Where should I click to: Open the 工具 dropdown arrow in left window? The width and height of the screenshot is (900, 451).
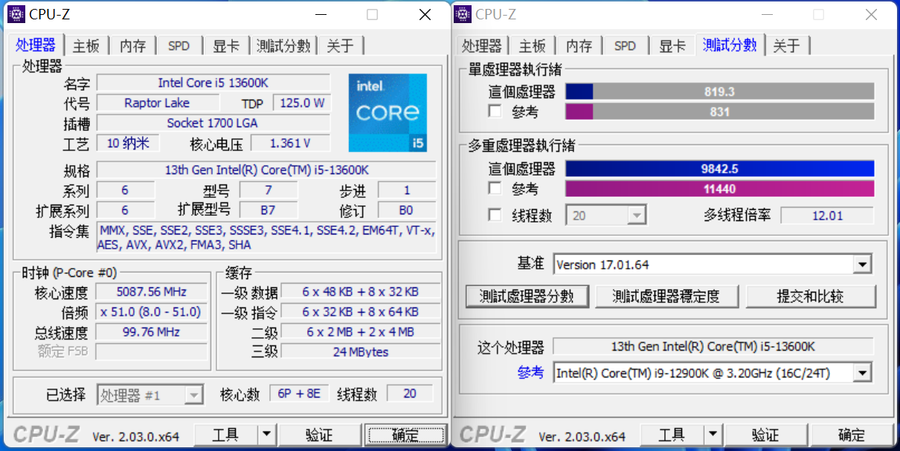pos(266,435)
